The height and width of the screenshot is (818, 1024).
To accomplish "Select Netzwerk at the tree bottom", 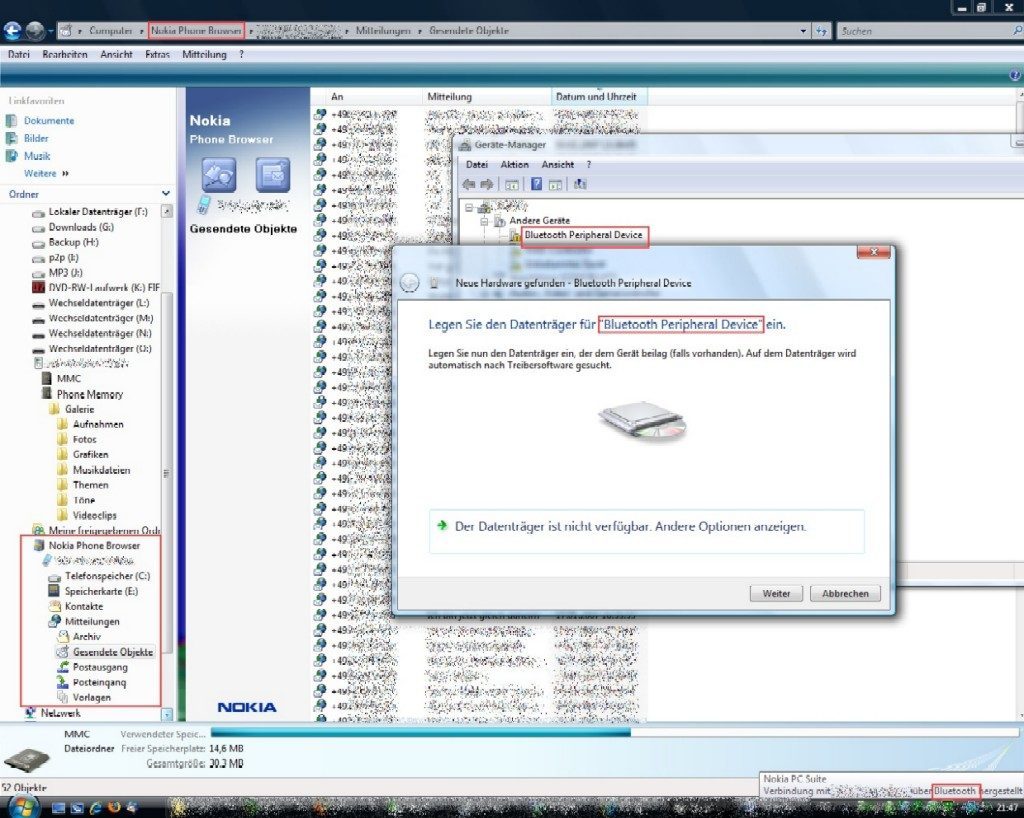I will [60, 713].
